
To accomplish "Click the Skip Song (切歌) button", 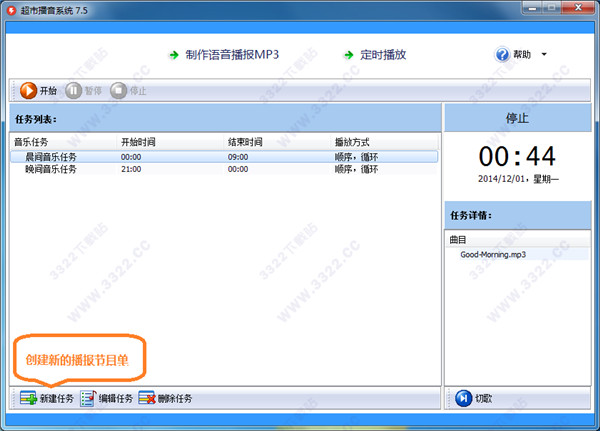I will pos(474,398).
